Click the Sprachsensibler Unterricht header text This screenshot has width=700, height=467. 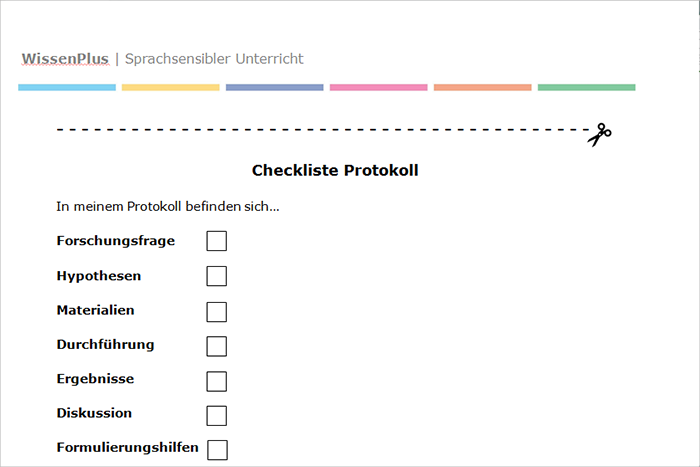[x=214, y=58]
